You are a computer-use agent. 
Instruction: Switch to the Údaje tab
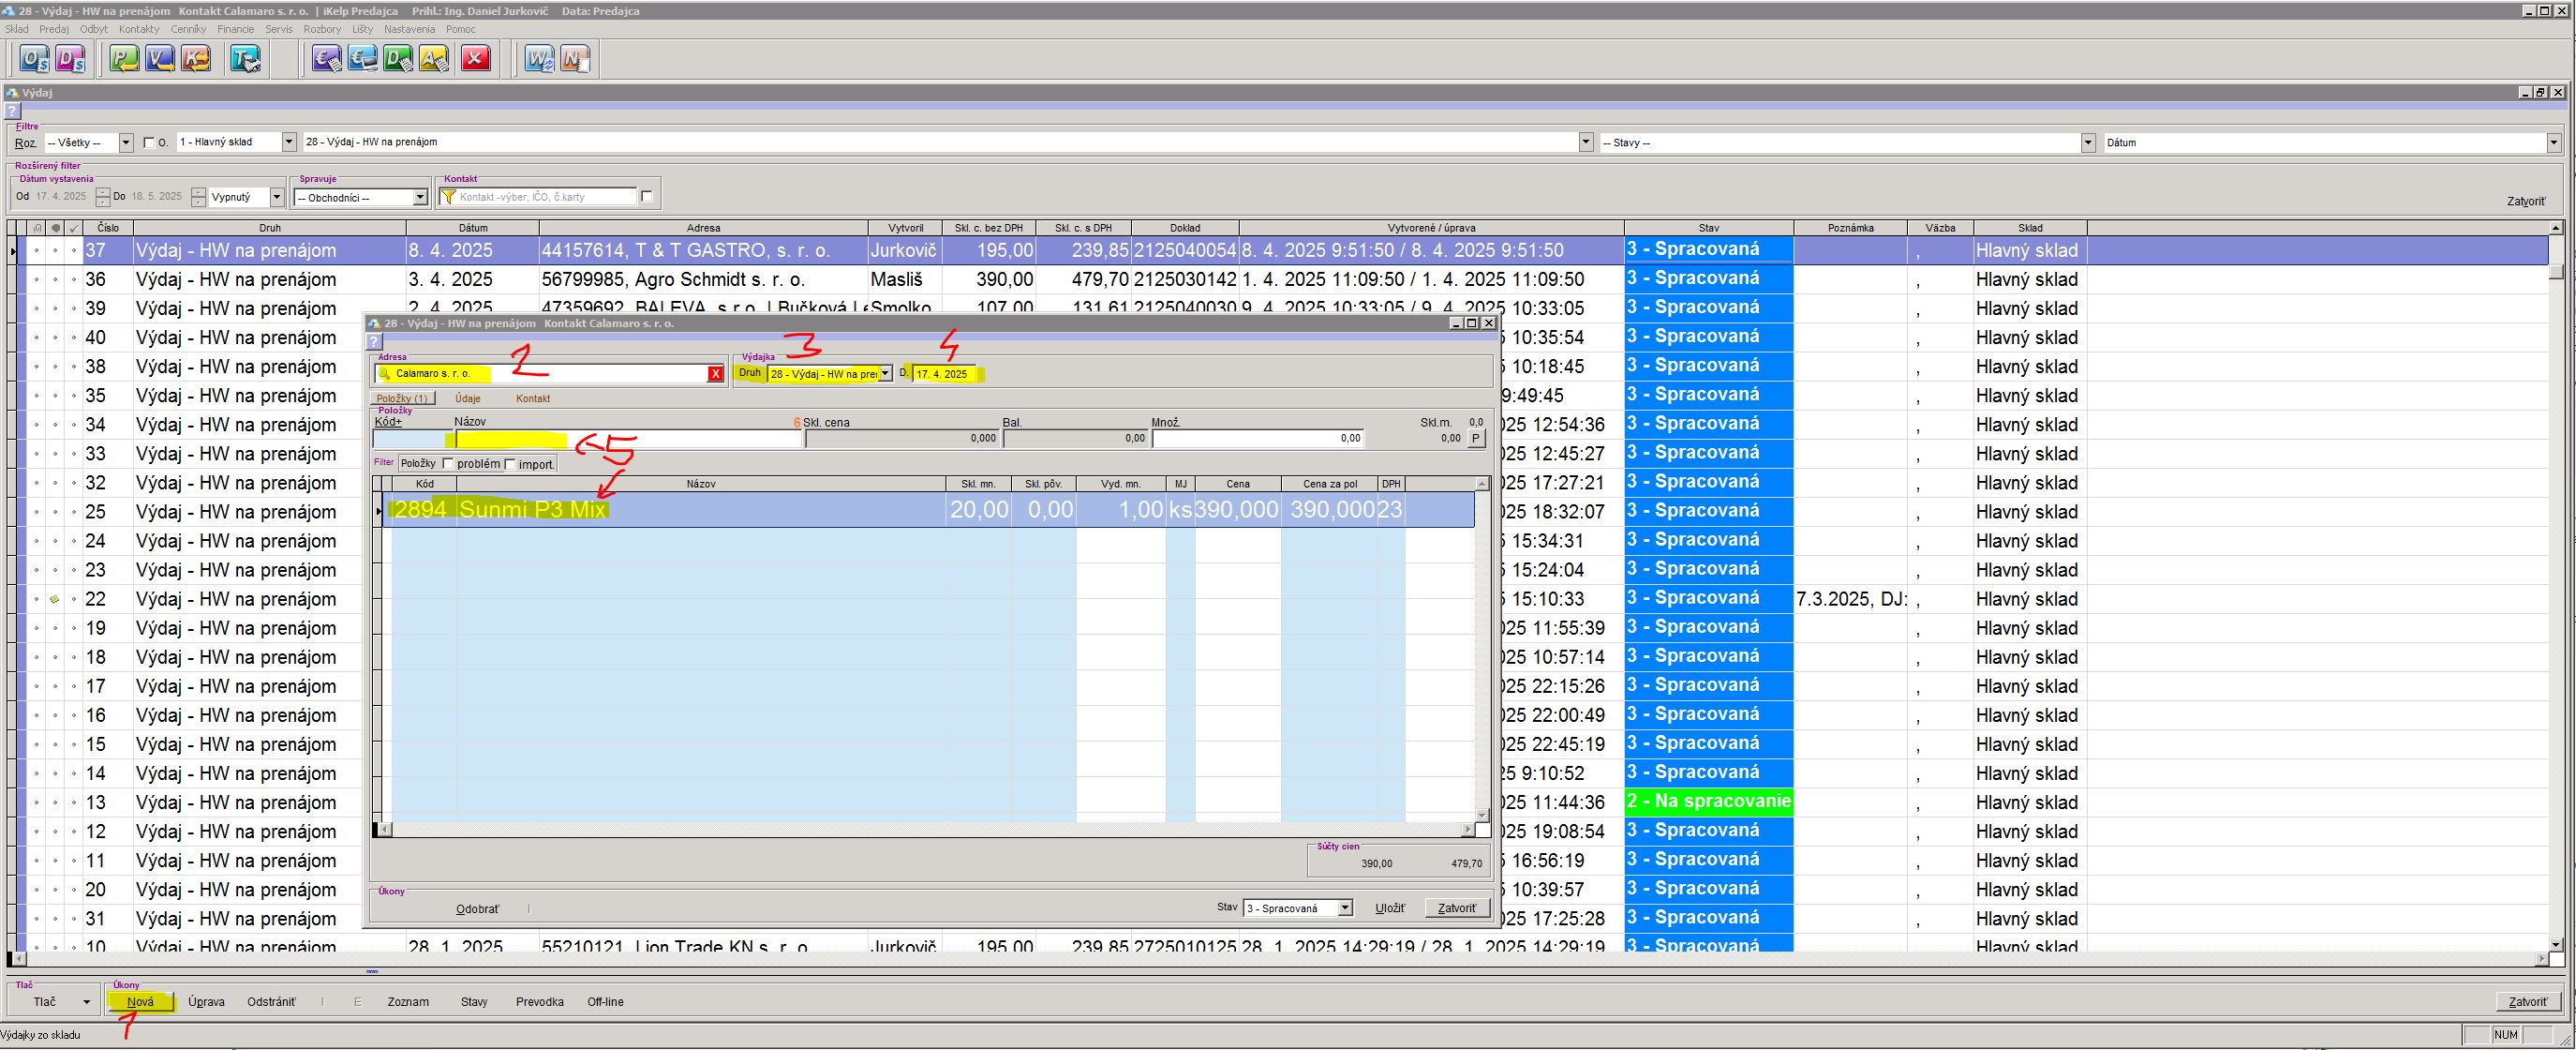pos(468,398)
